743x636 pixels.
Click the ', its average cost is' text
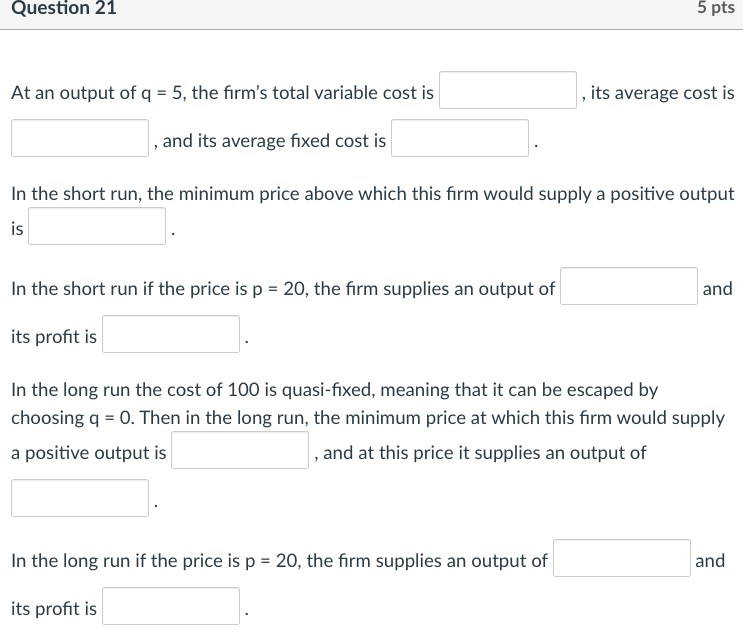click(659, 93)
